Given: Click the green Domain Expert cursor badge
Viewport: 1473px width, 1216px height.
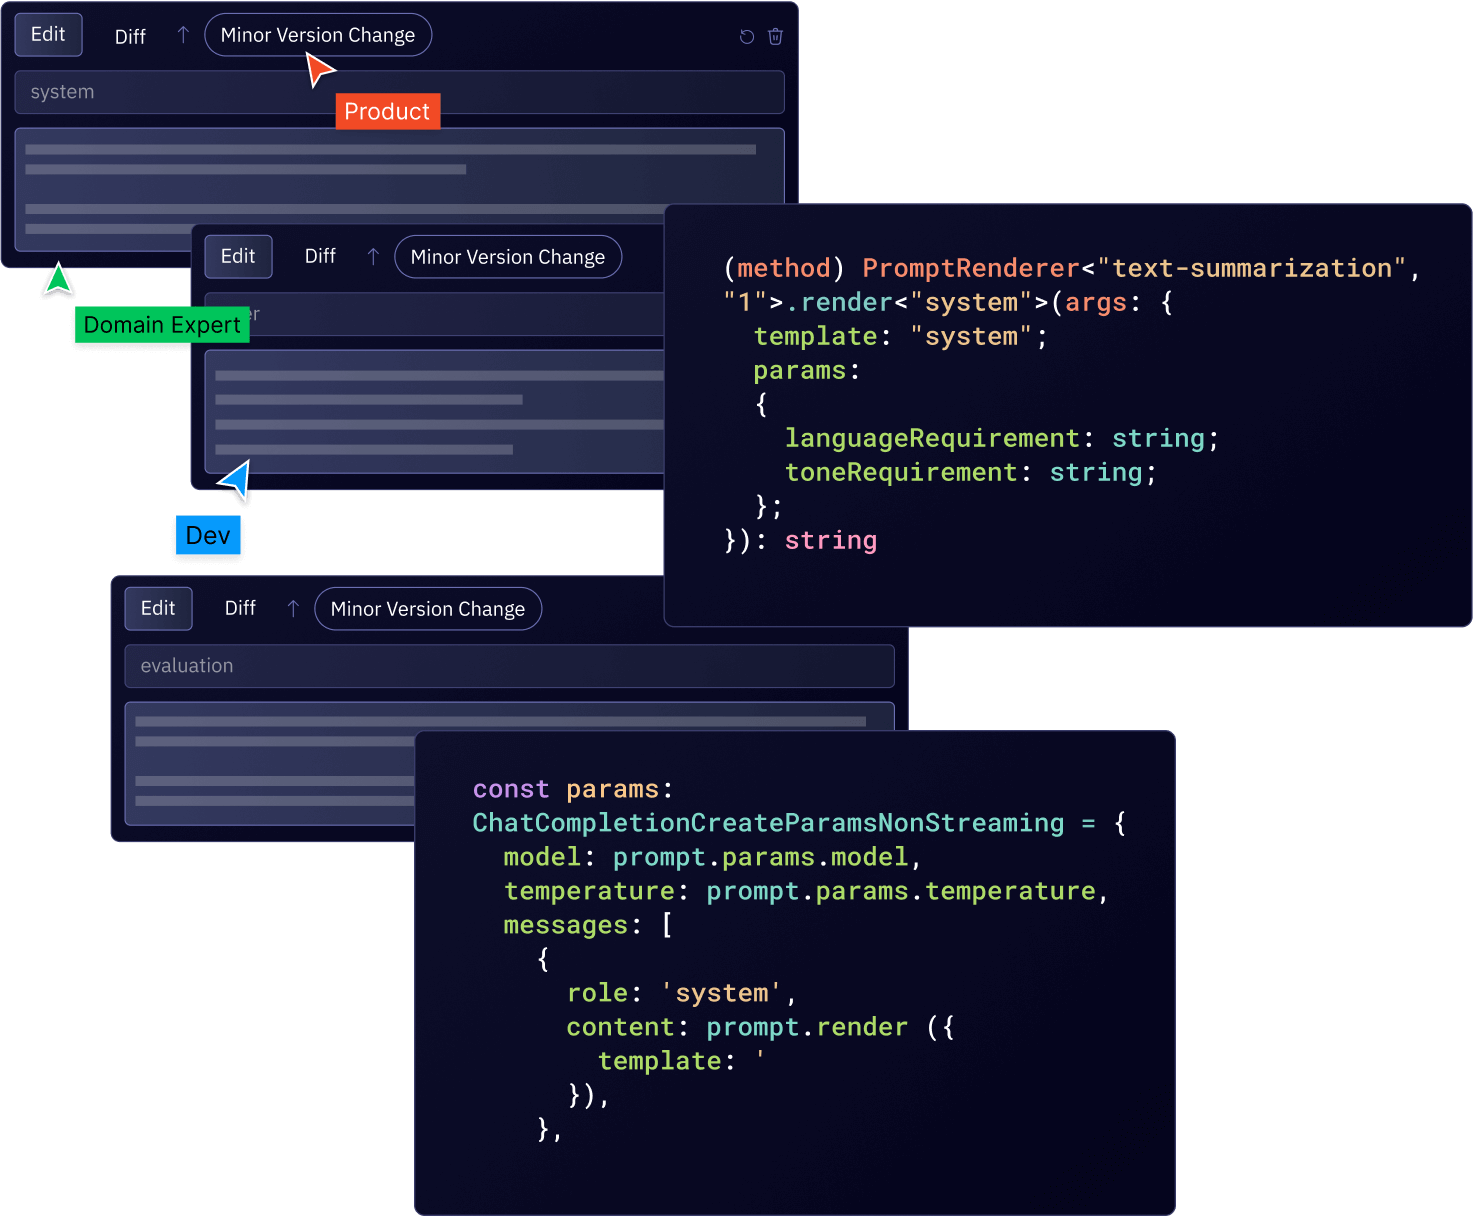Looking at the screenshot, I should [x=161, y=324].
